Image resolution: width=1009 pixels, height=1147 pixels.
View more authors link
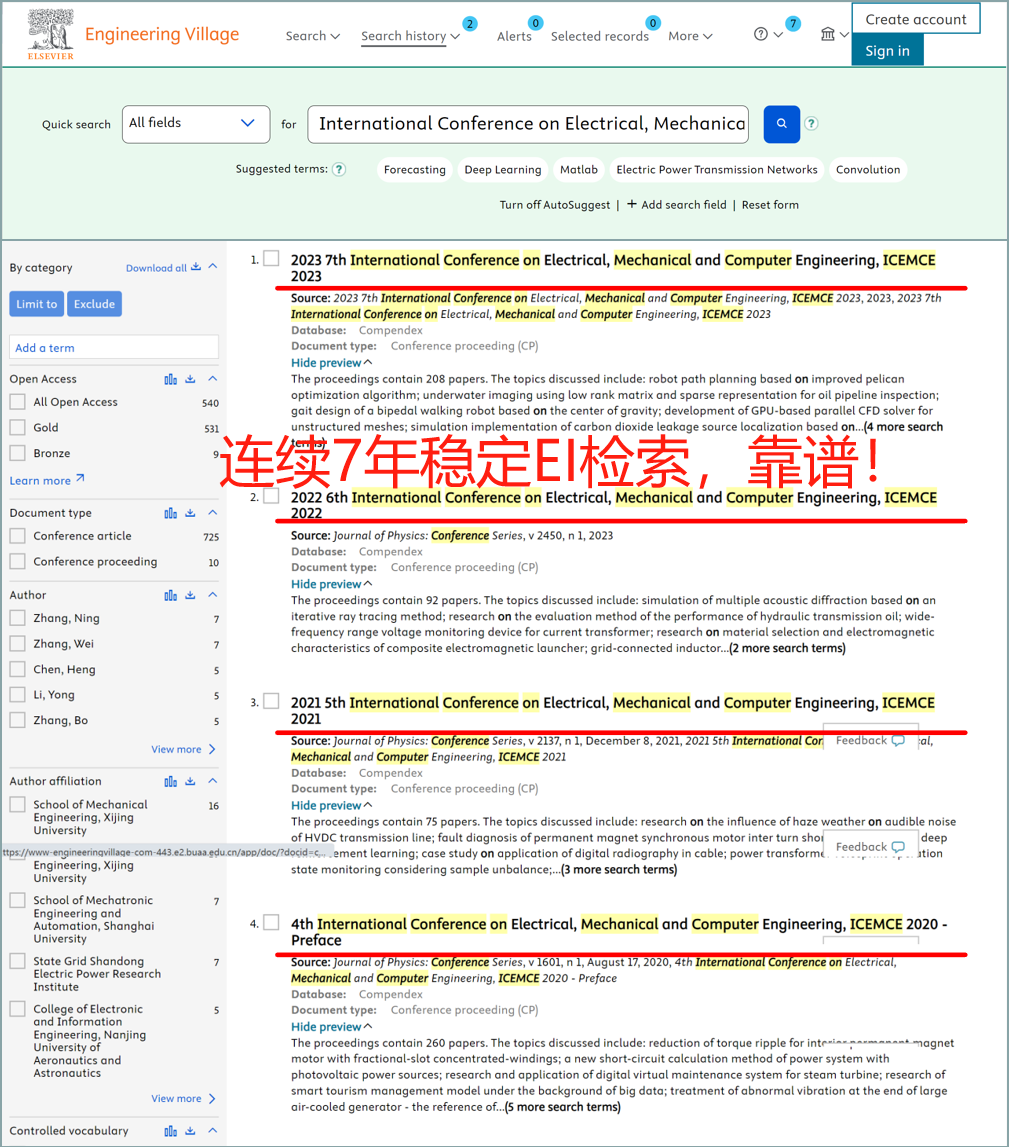click(x=184, y=749)
